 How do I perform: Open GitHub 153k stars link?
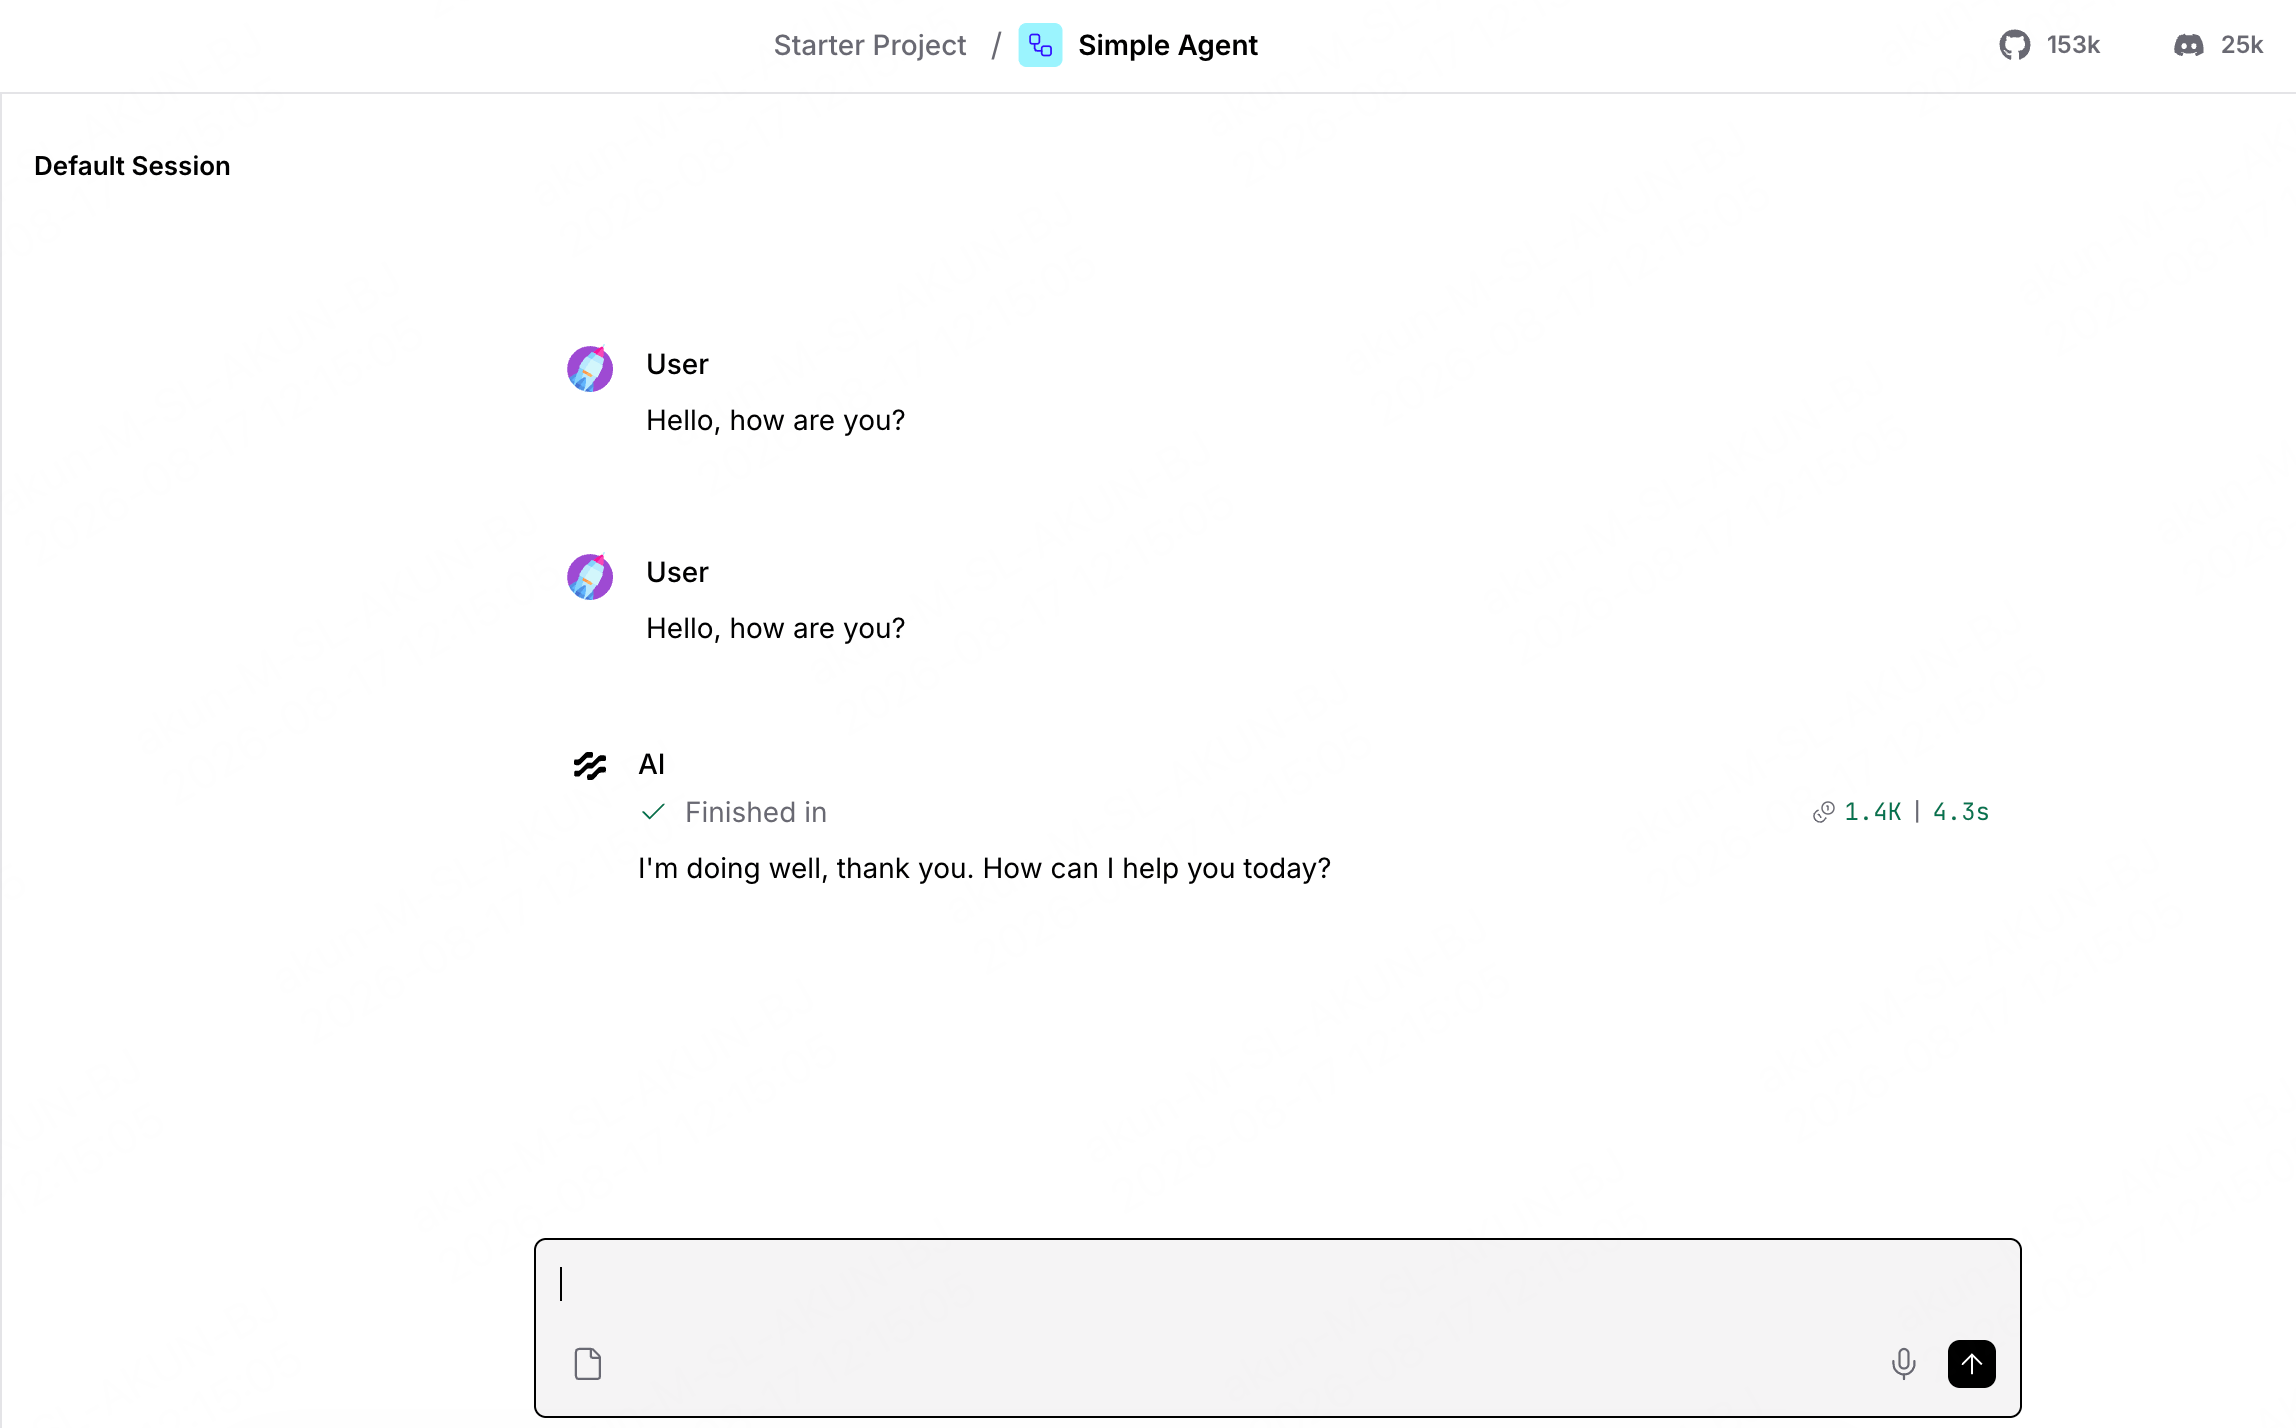[2050, 45]
